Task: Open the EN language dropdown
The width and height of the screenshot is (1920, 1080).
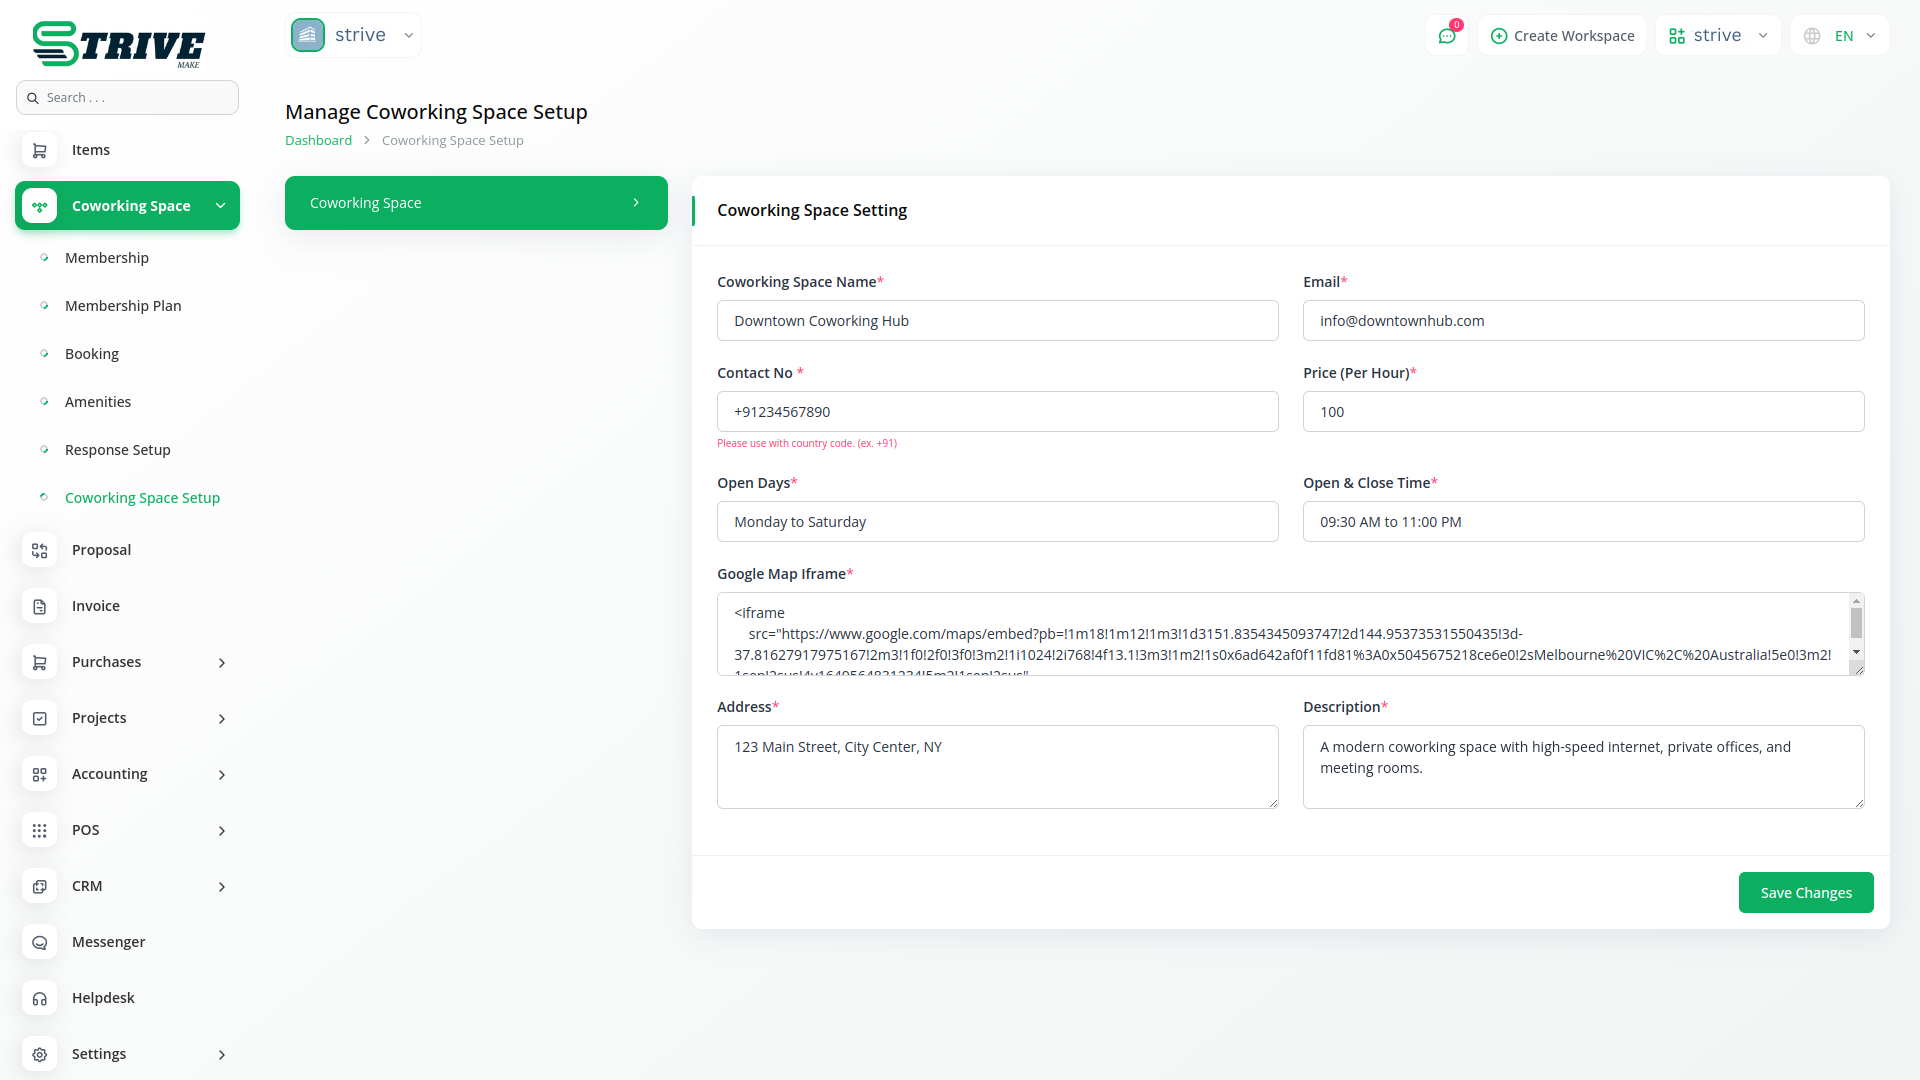Action: point(1840,36)
